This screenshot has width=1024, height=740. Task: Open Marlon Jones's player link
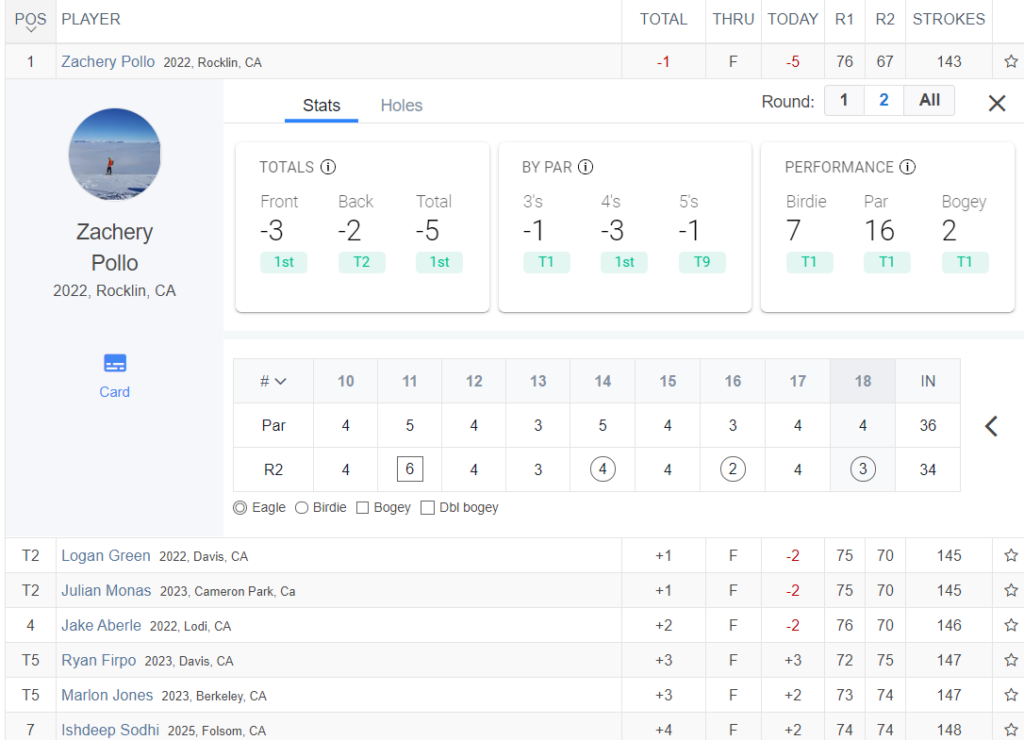tap(107, 695)
